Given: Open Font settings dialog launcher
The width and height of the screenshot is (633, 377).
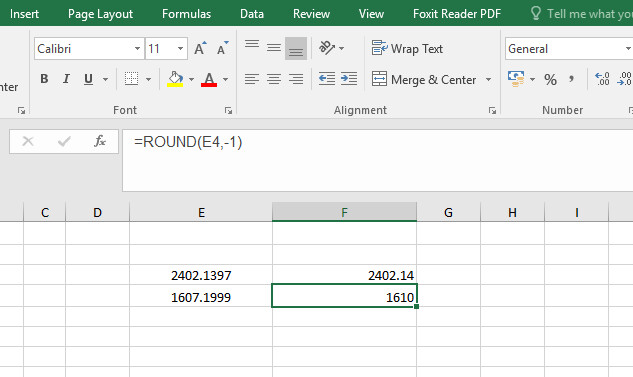Looking at the screenshot, I should [228, 111].
